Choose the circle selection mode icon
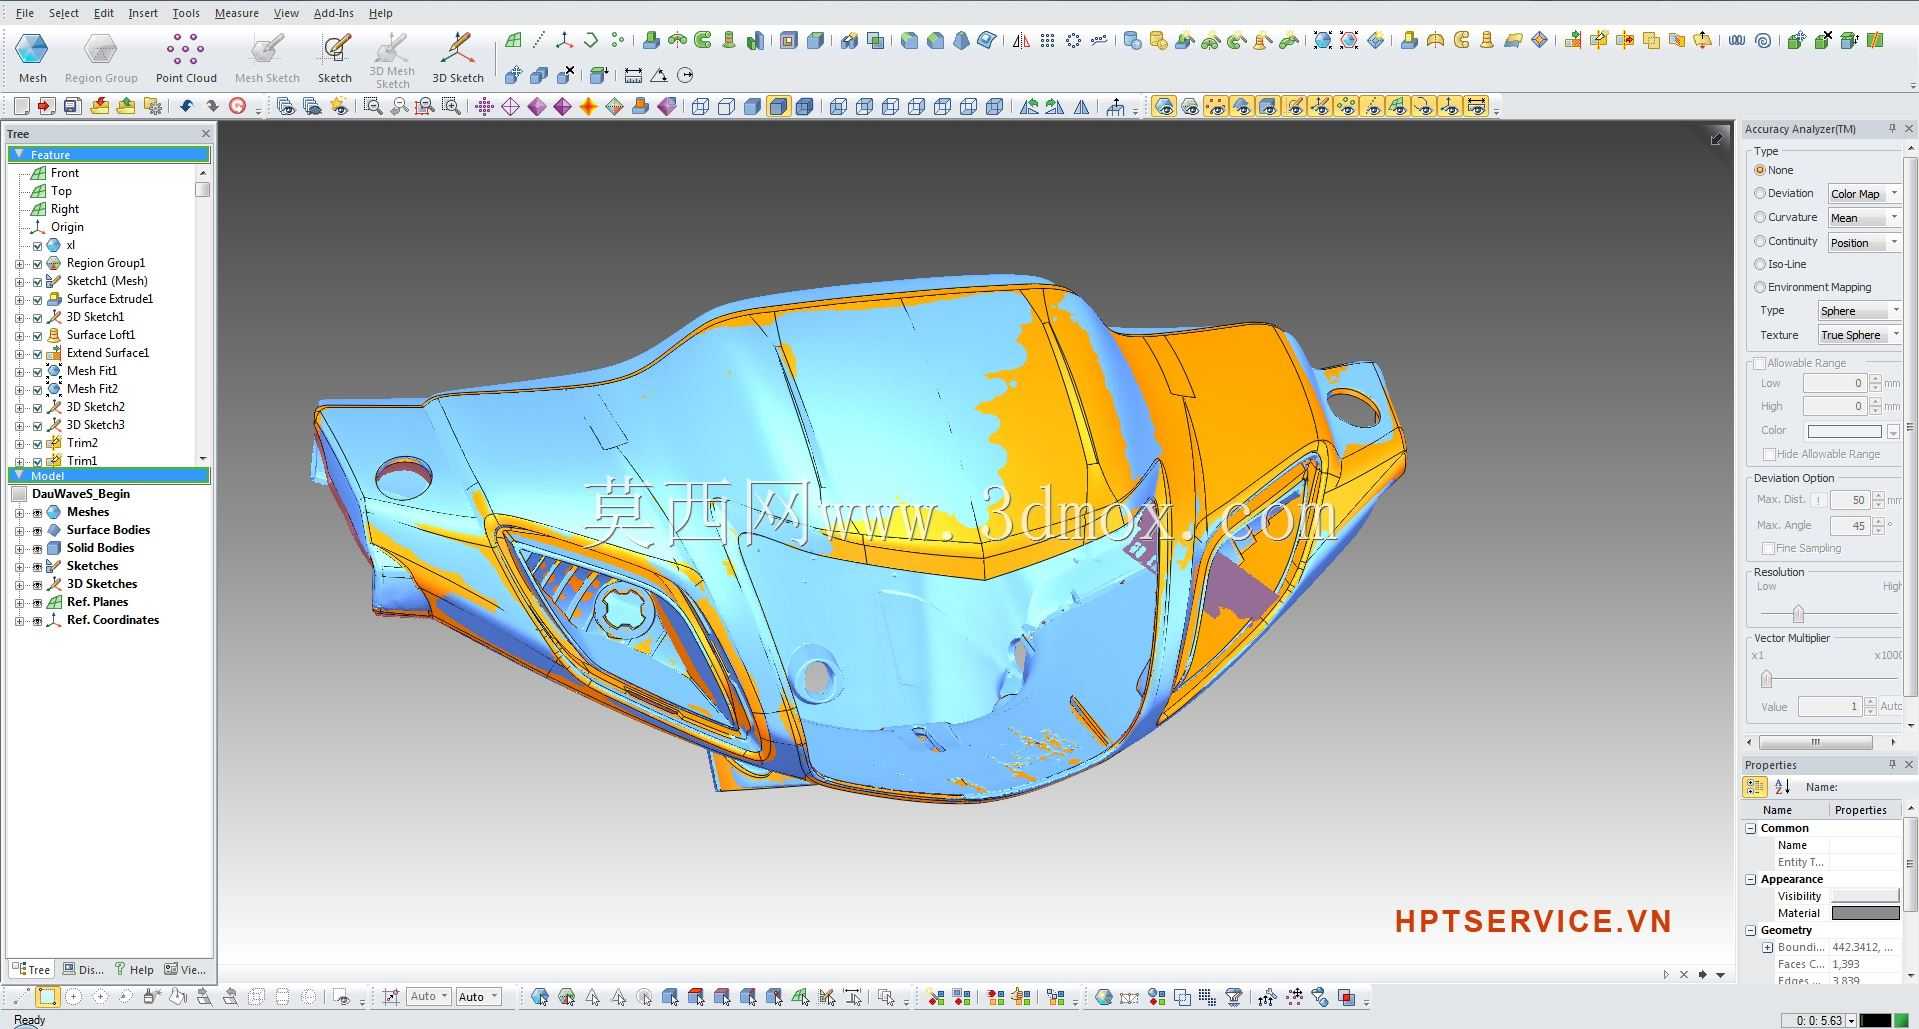The image size is (1919, 1029). tap(73, 996)
